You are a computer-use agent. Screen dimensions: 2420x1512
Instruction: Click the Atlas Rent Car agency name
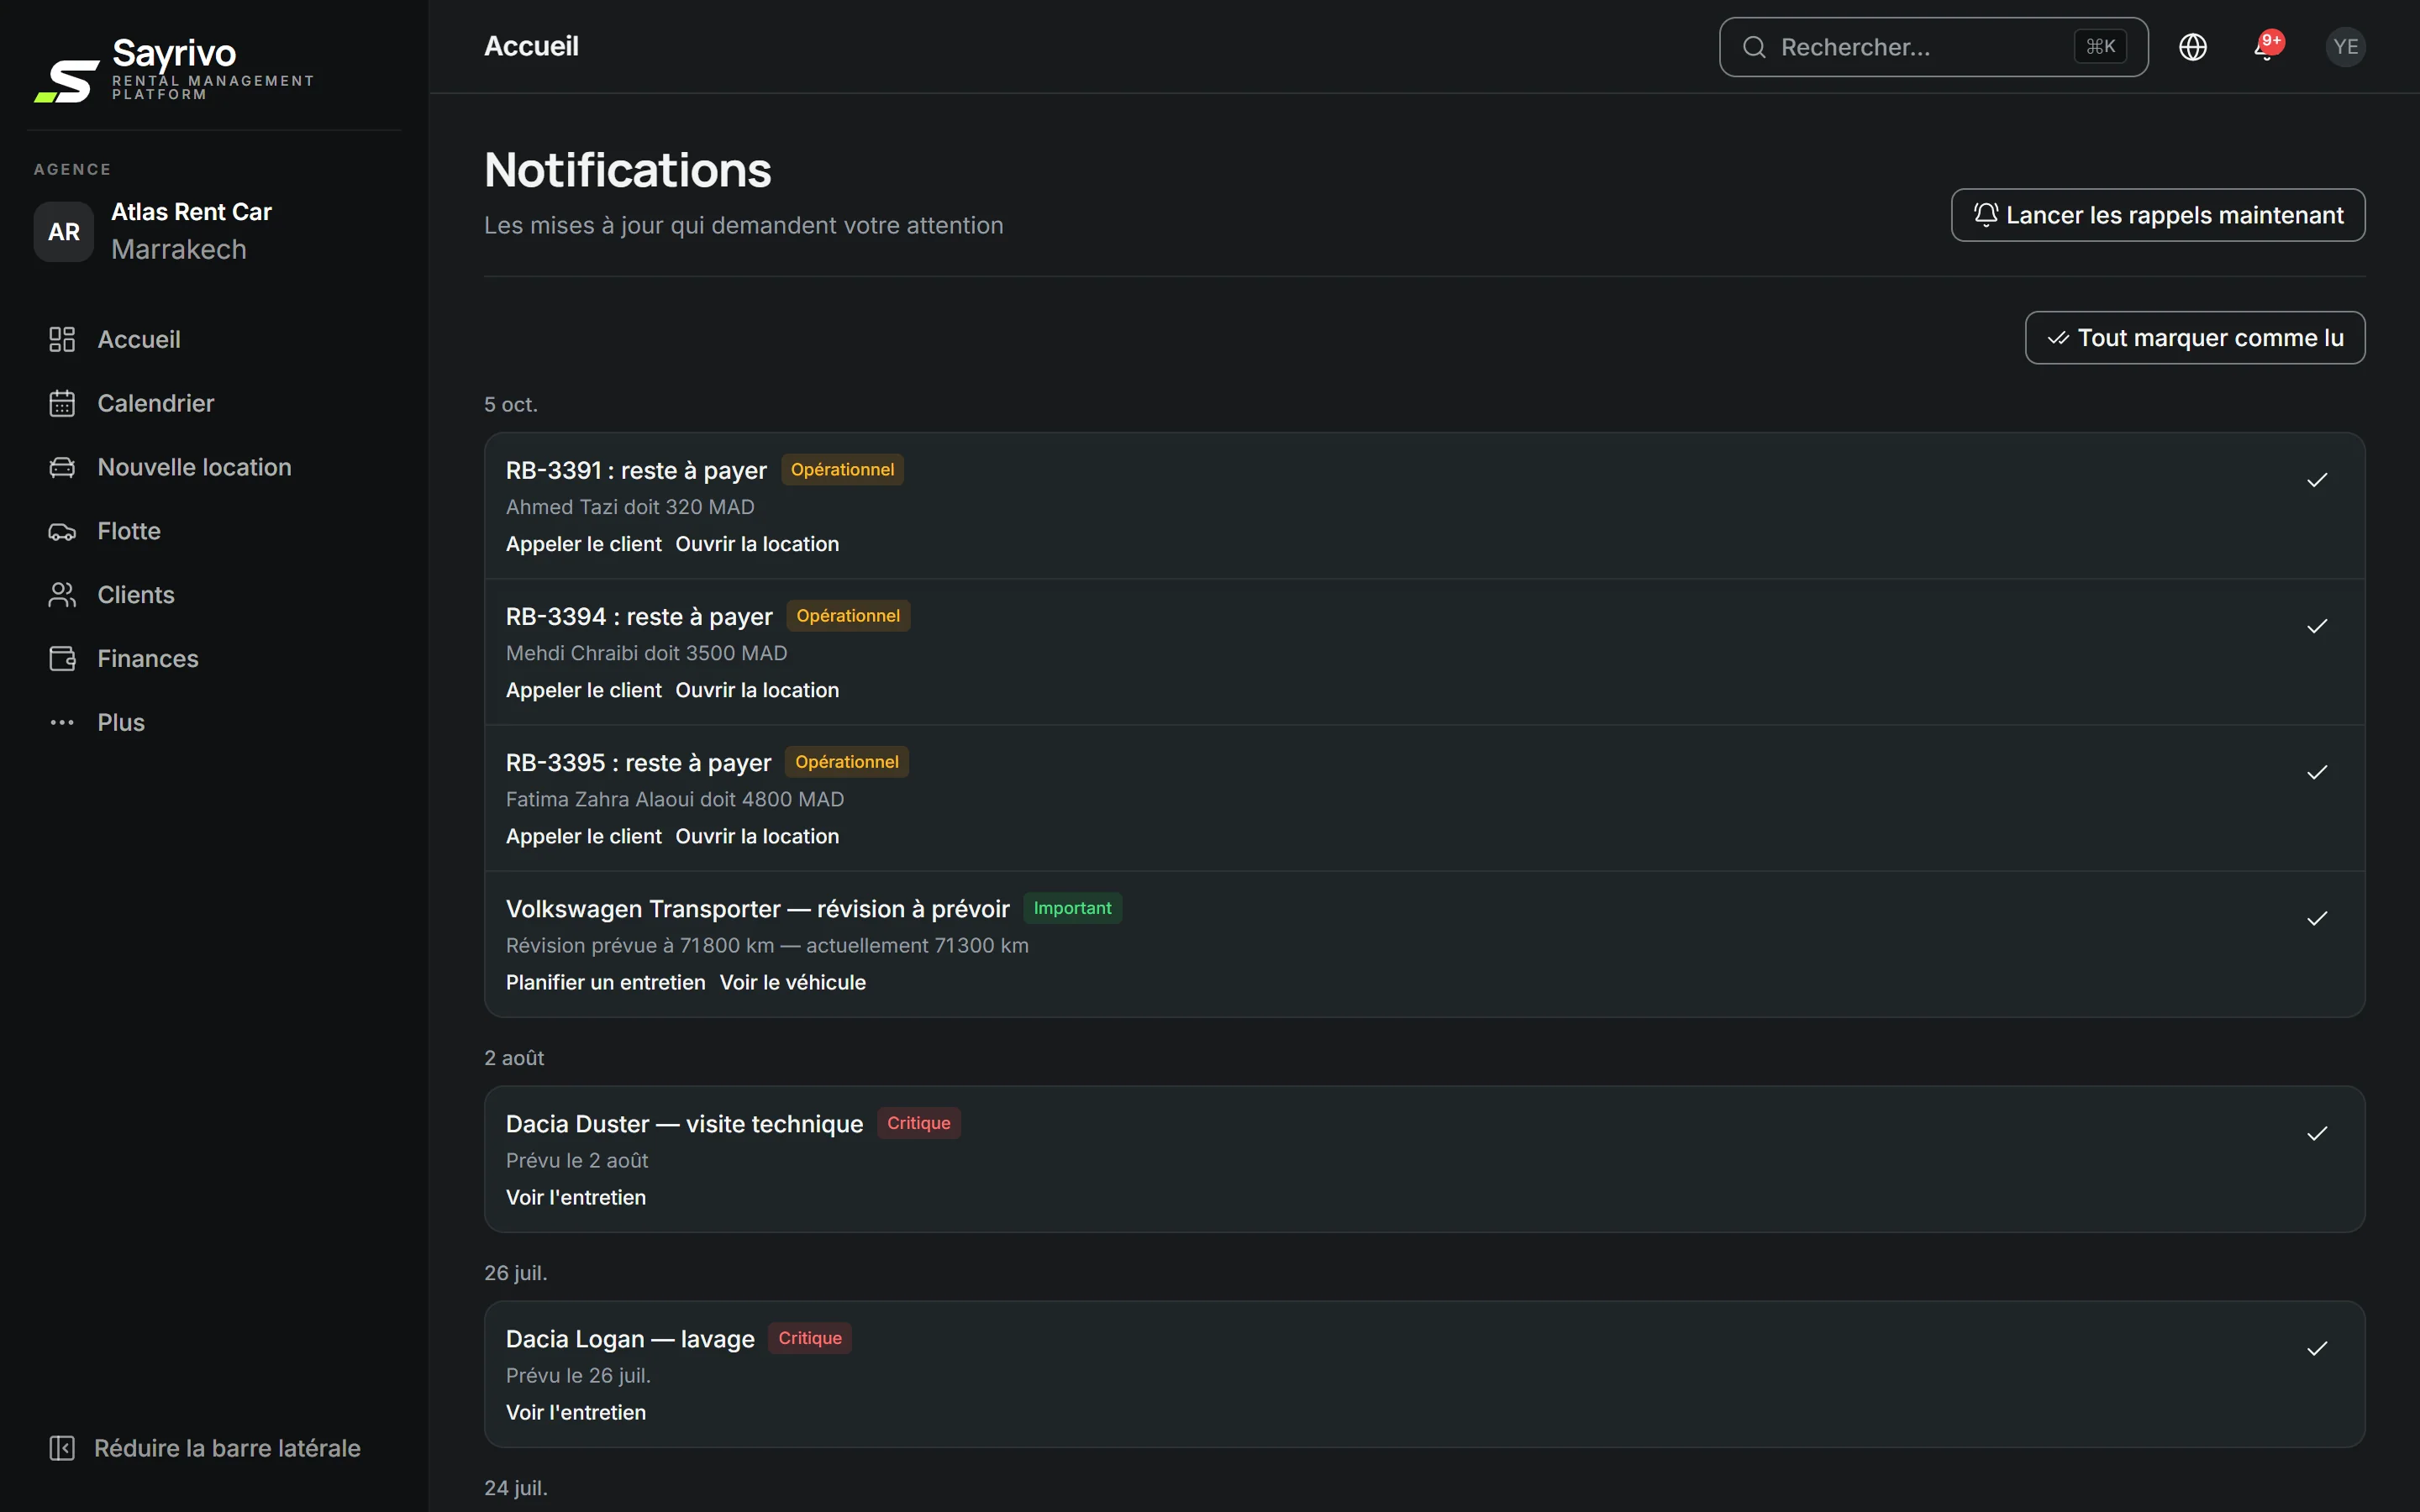(x=191, y=212)
